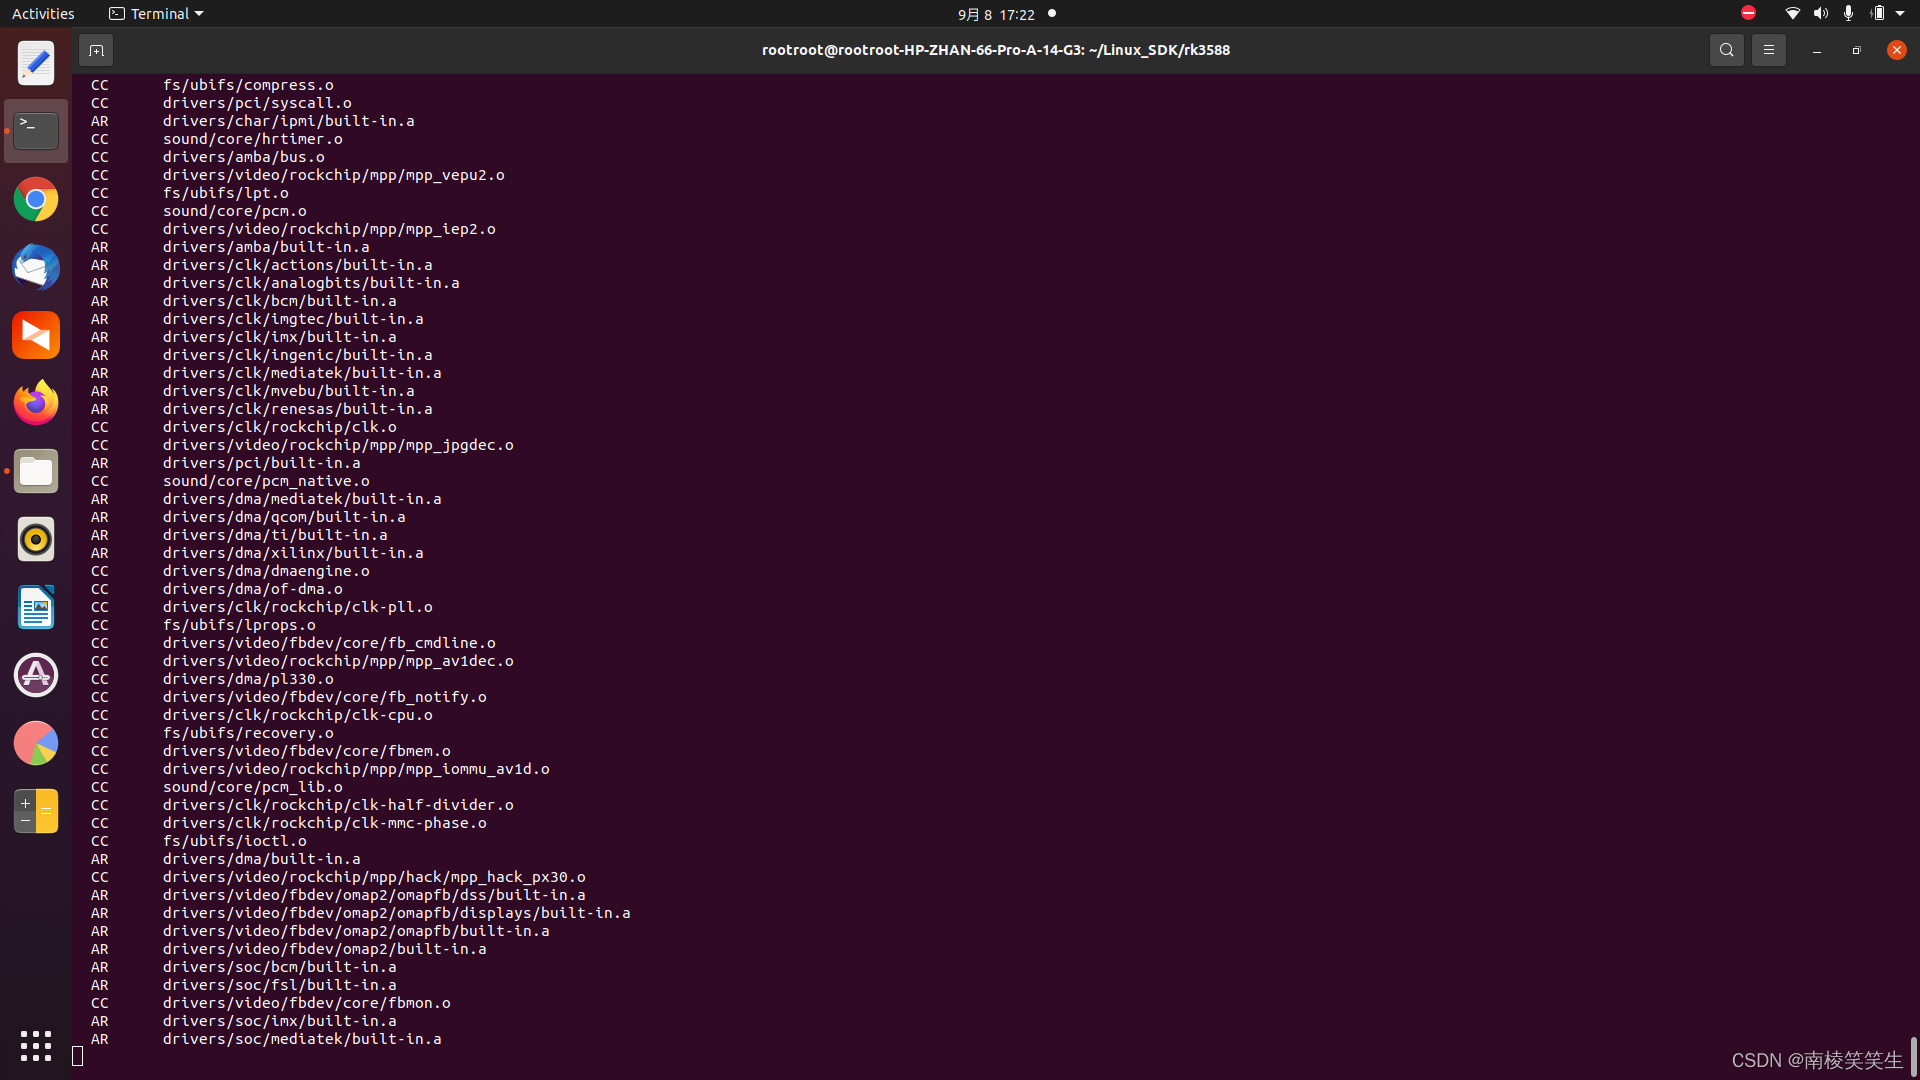
Task: Expand the Terminal app menu
Action: (x=156, y=14)
